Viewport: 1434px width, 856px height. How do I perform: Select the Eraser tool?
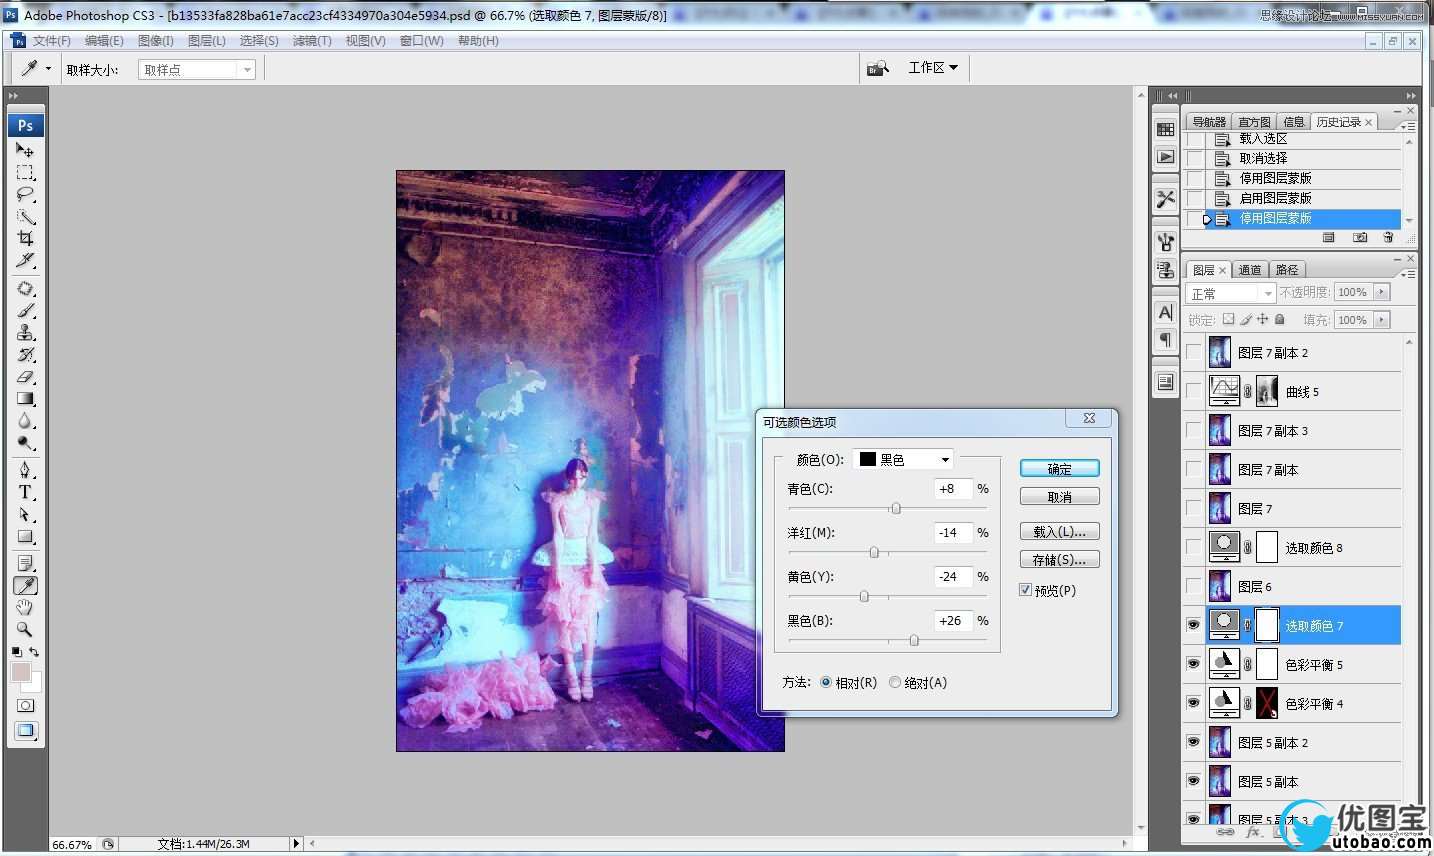(x=25, y=377)
